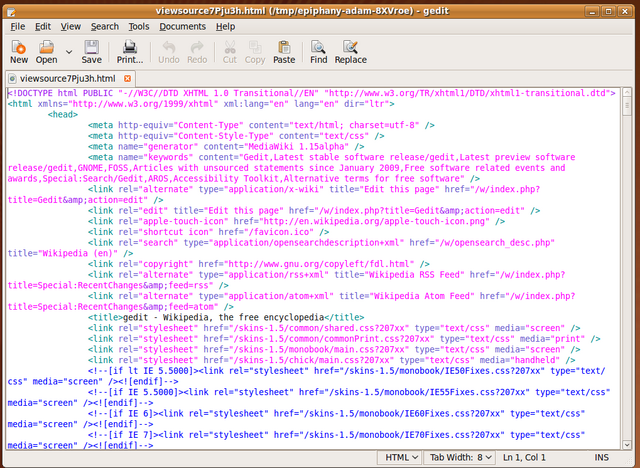Expand the recent files arrow beside Open
The width and height of the screenshot is (640, 468).
tap(69, 52)
